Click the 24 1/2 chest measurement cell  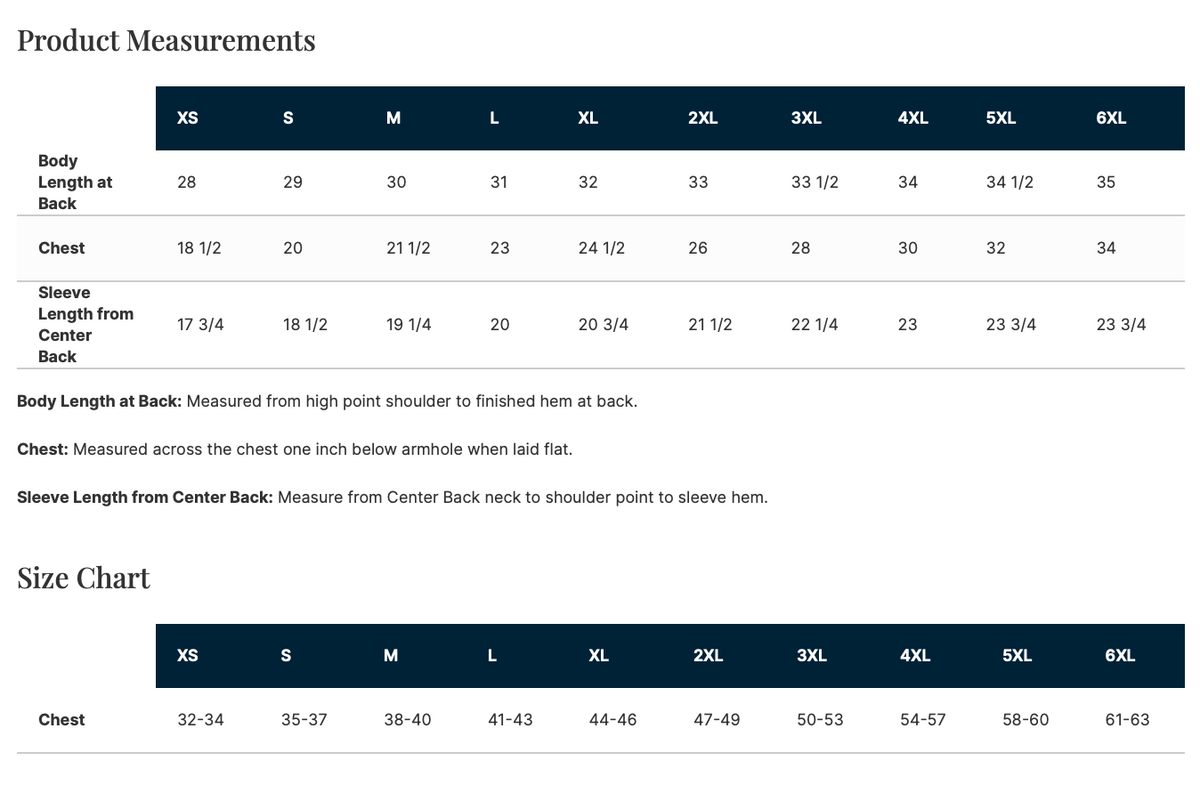pos(602,248)
